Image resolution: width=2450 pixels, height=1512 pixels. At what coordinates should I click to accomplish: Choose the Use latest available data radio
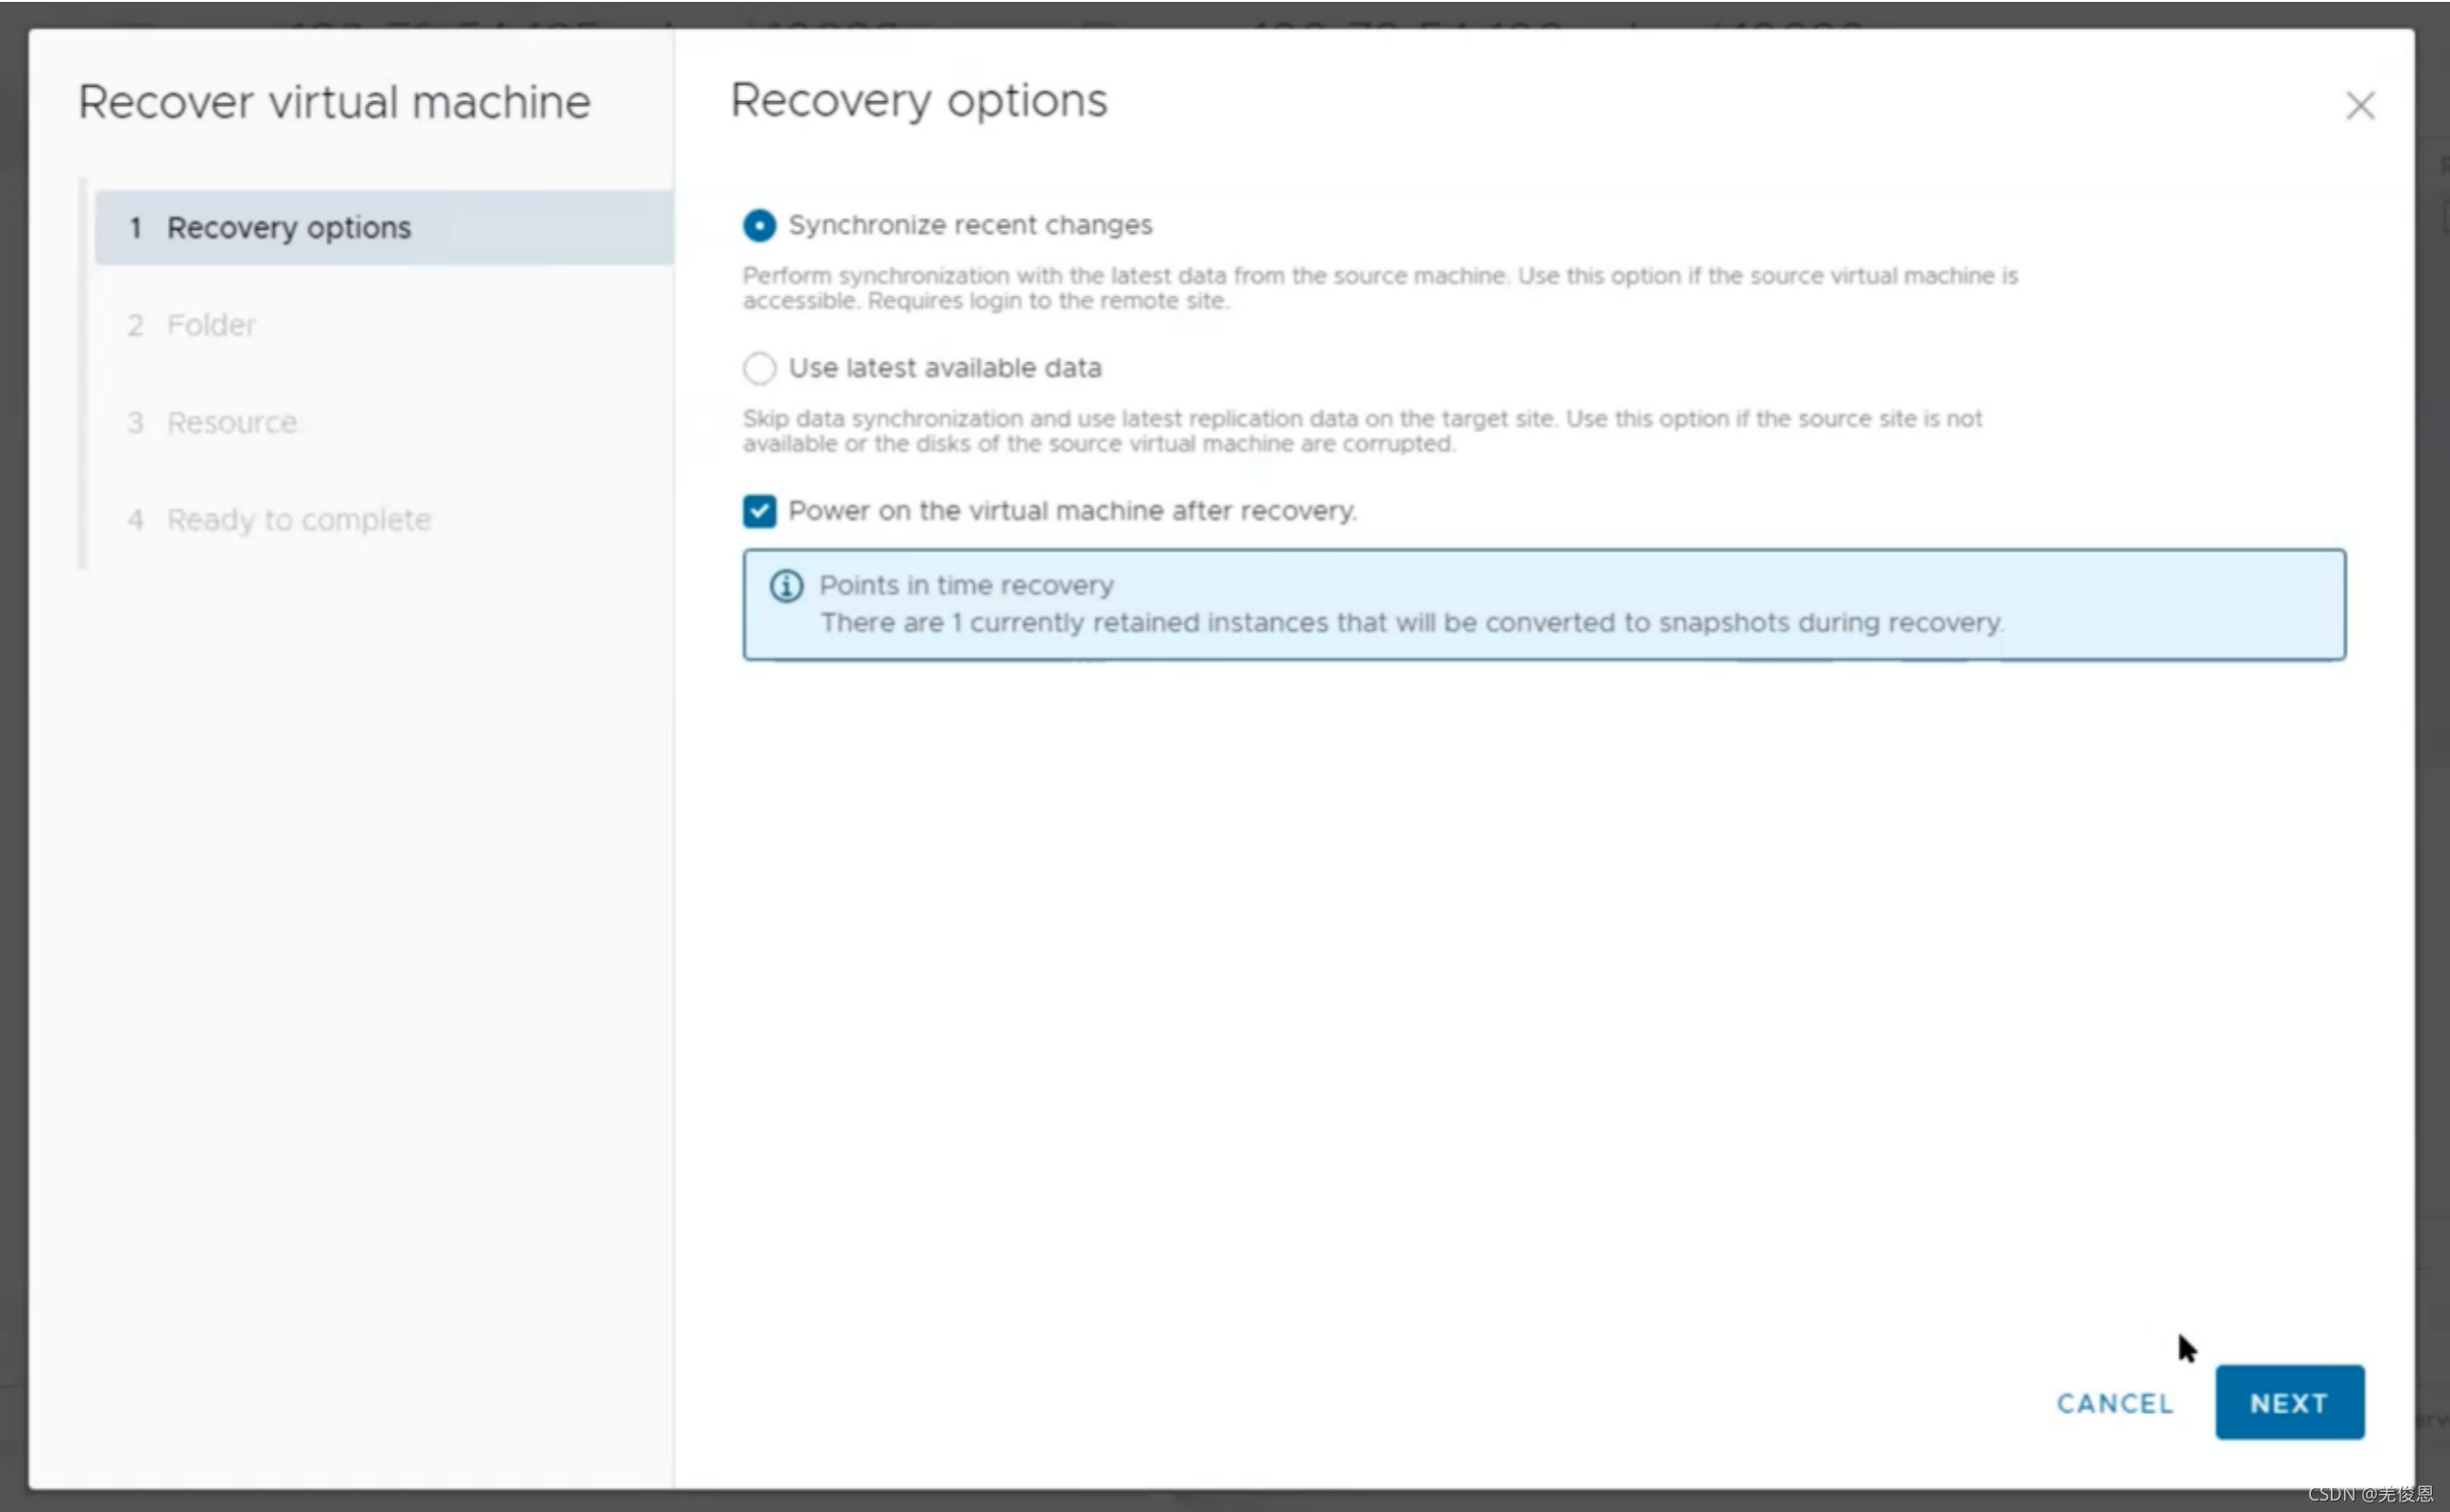[759, 369]
